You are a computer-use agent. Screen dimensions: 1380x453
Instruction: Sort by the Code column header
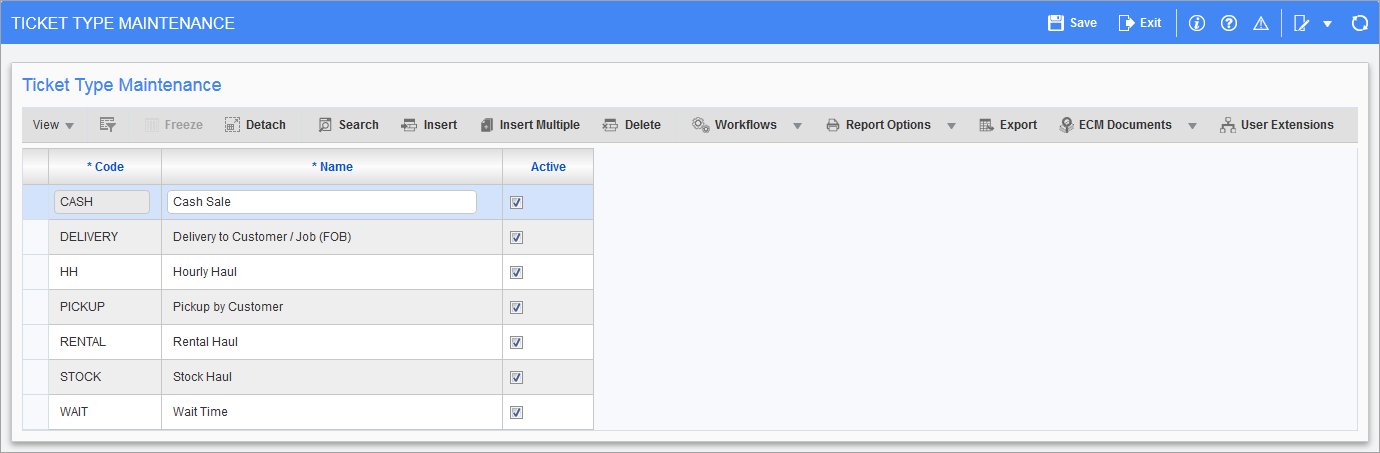(105, 167)
